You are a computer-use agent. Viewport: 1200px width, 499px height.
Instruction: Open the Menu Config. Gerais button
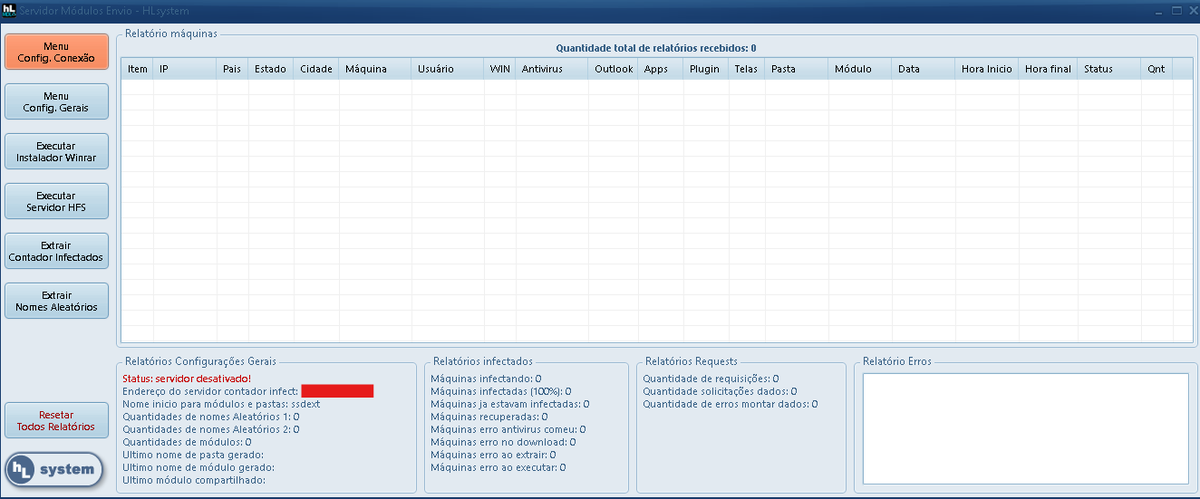point(56,102)
